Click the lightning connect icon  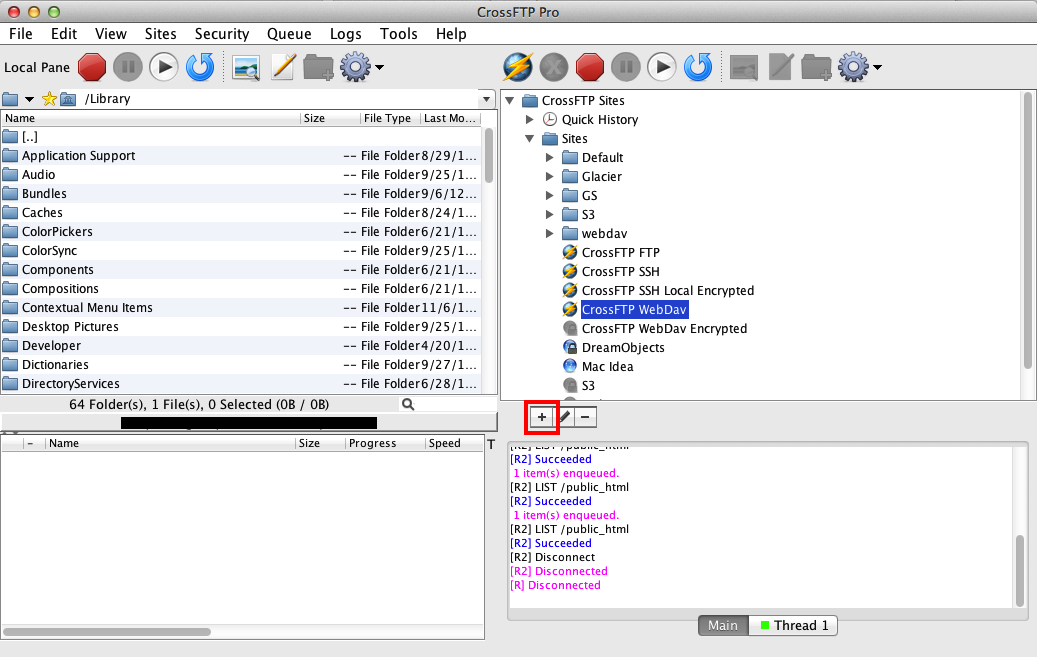pos(518,67)
